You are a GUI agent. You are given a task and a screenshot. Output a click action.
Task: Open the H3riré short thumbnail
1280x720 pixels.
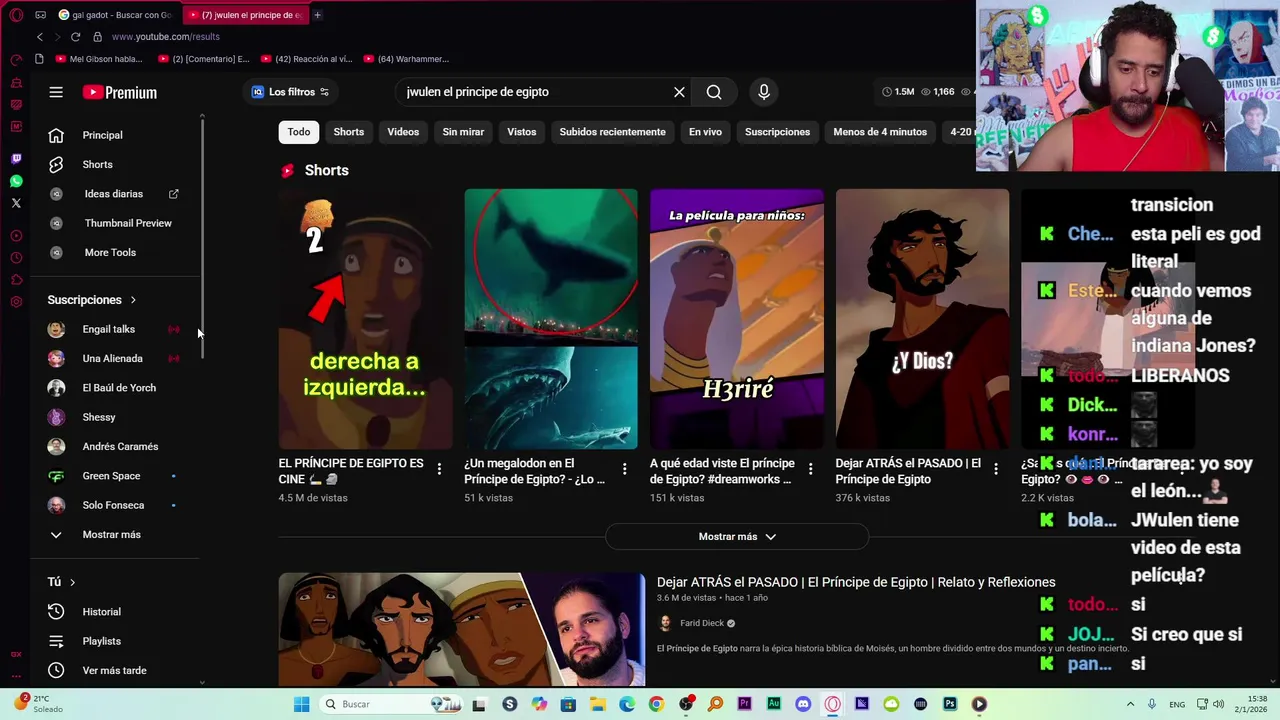coord(737,319)
